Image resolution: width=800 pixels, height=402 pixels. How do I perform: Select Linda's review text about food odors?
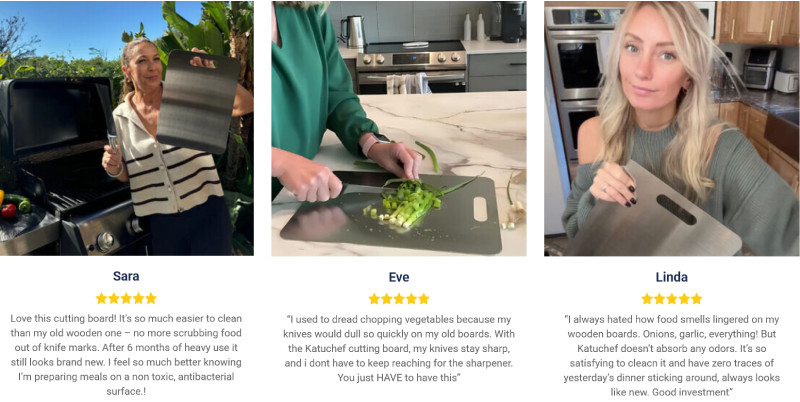671,356
